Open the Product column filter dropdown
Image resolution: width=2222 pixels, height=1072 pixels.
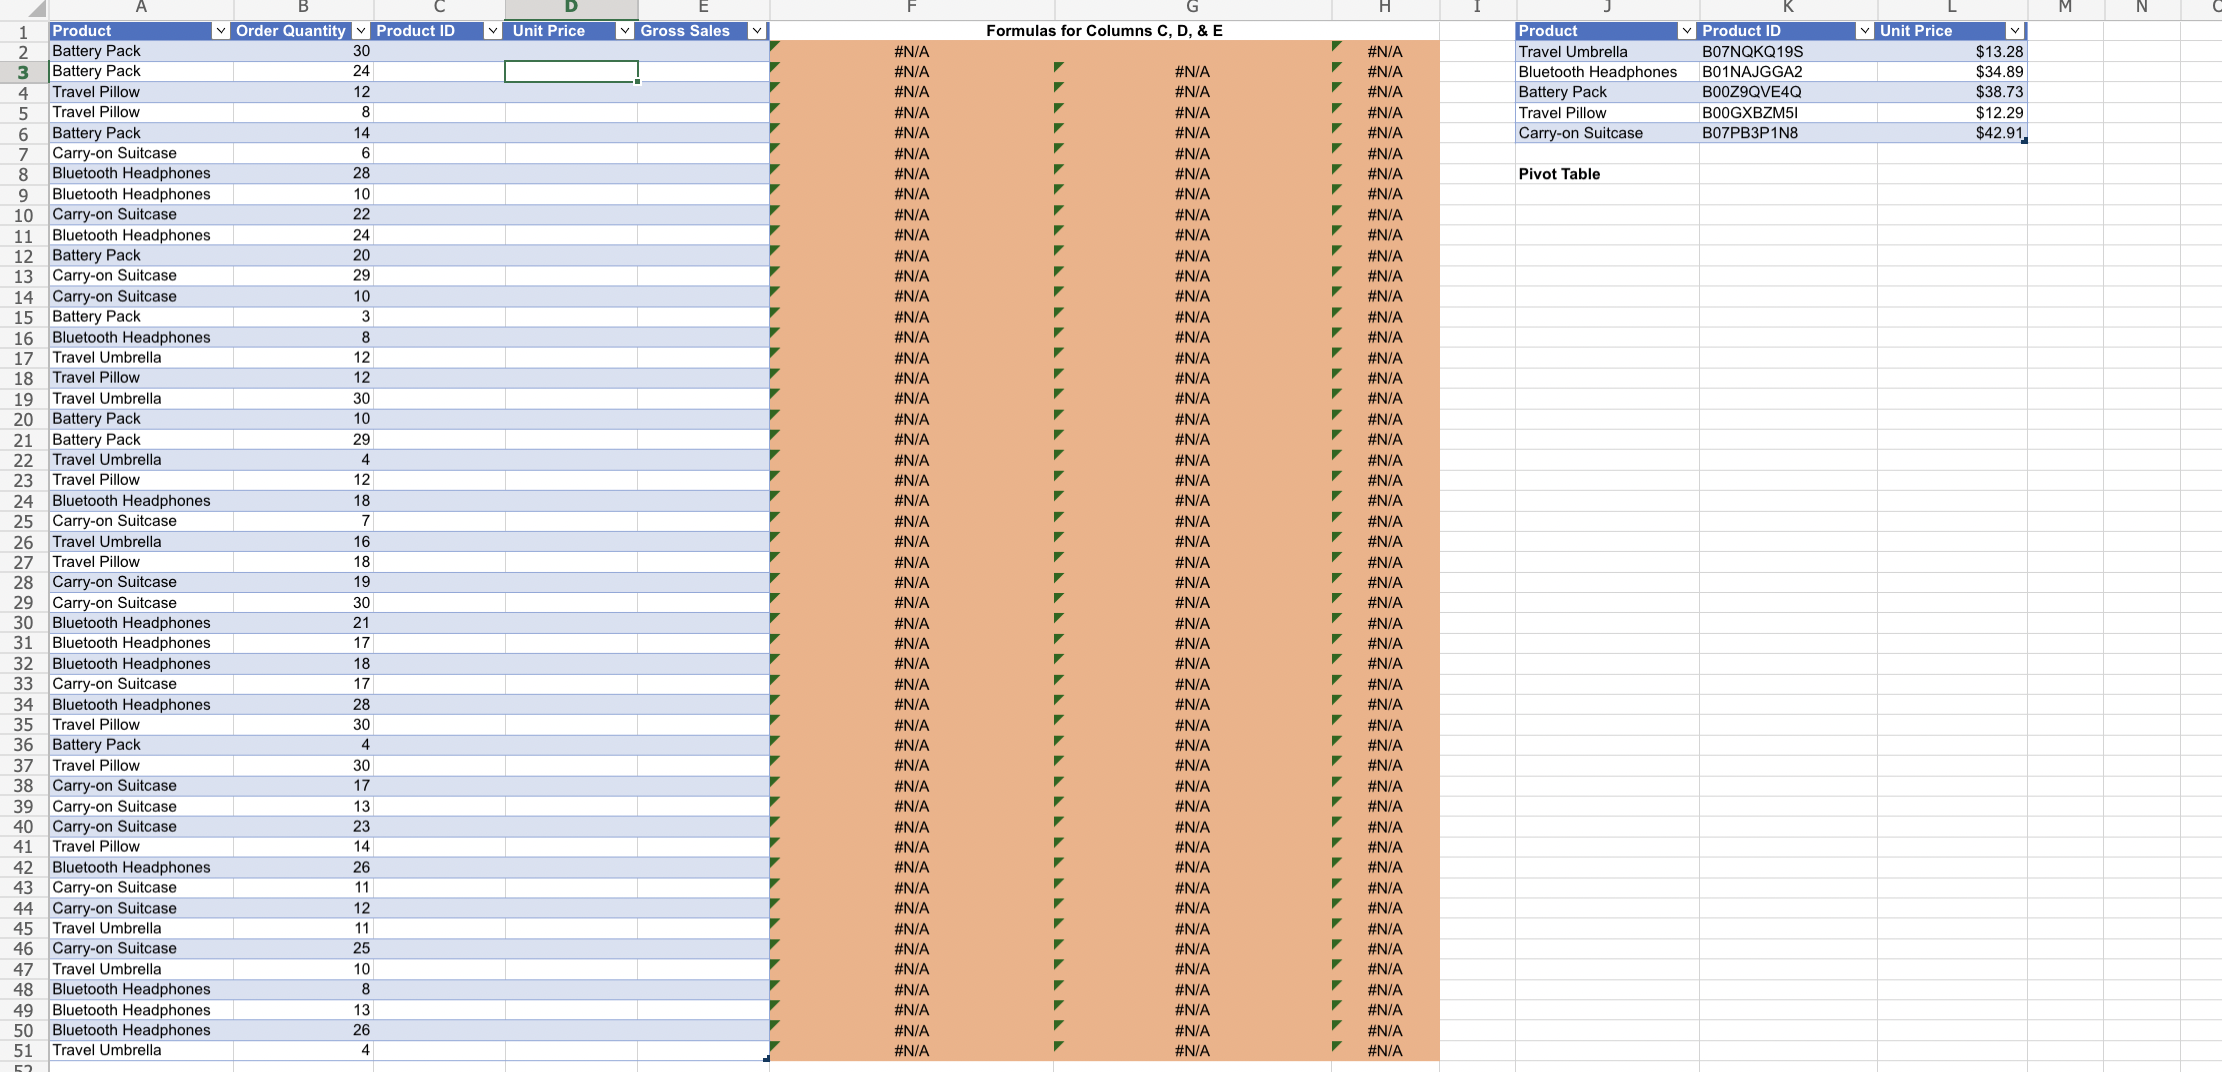(x=222, y=31)
